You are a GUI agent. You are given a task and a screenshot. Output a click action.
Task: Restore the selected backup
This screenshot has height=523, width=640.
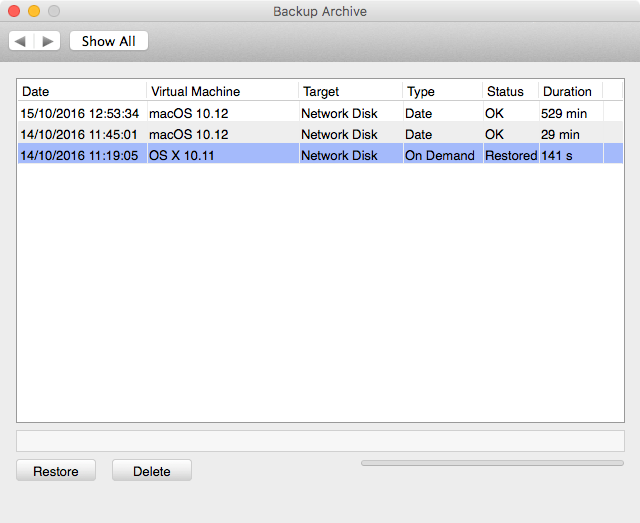pos(56,470)
